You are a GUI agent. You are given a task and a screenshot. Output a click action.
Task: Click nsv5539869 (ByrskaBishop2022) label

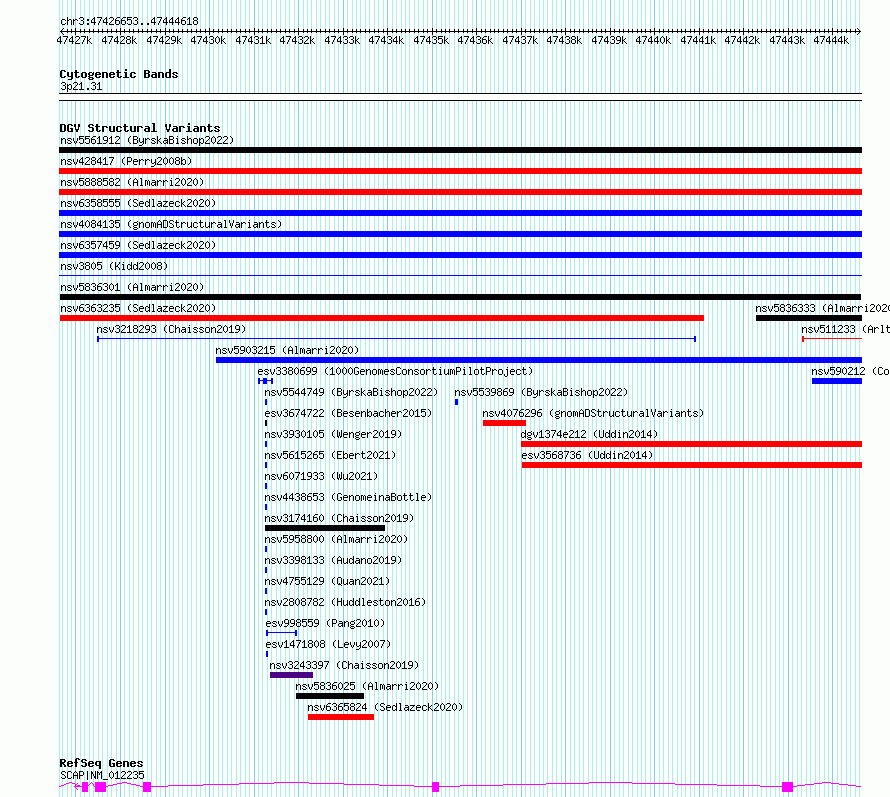point(541,392)
